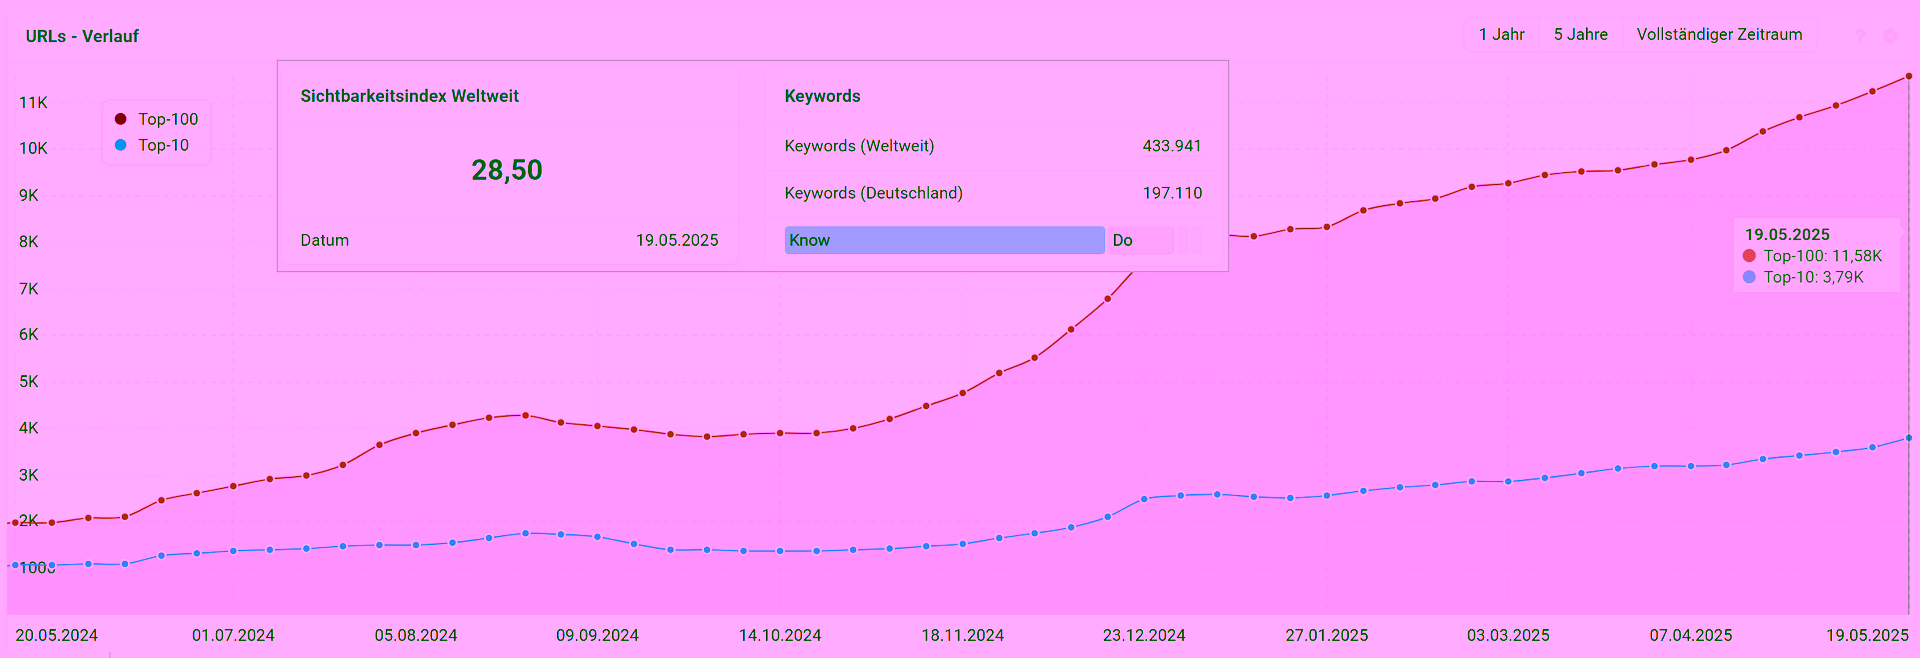The image size is (1920, 658).
Task: Switch chart range to 1 Jahr
Action: click(x=1501, y=34)
